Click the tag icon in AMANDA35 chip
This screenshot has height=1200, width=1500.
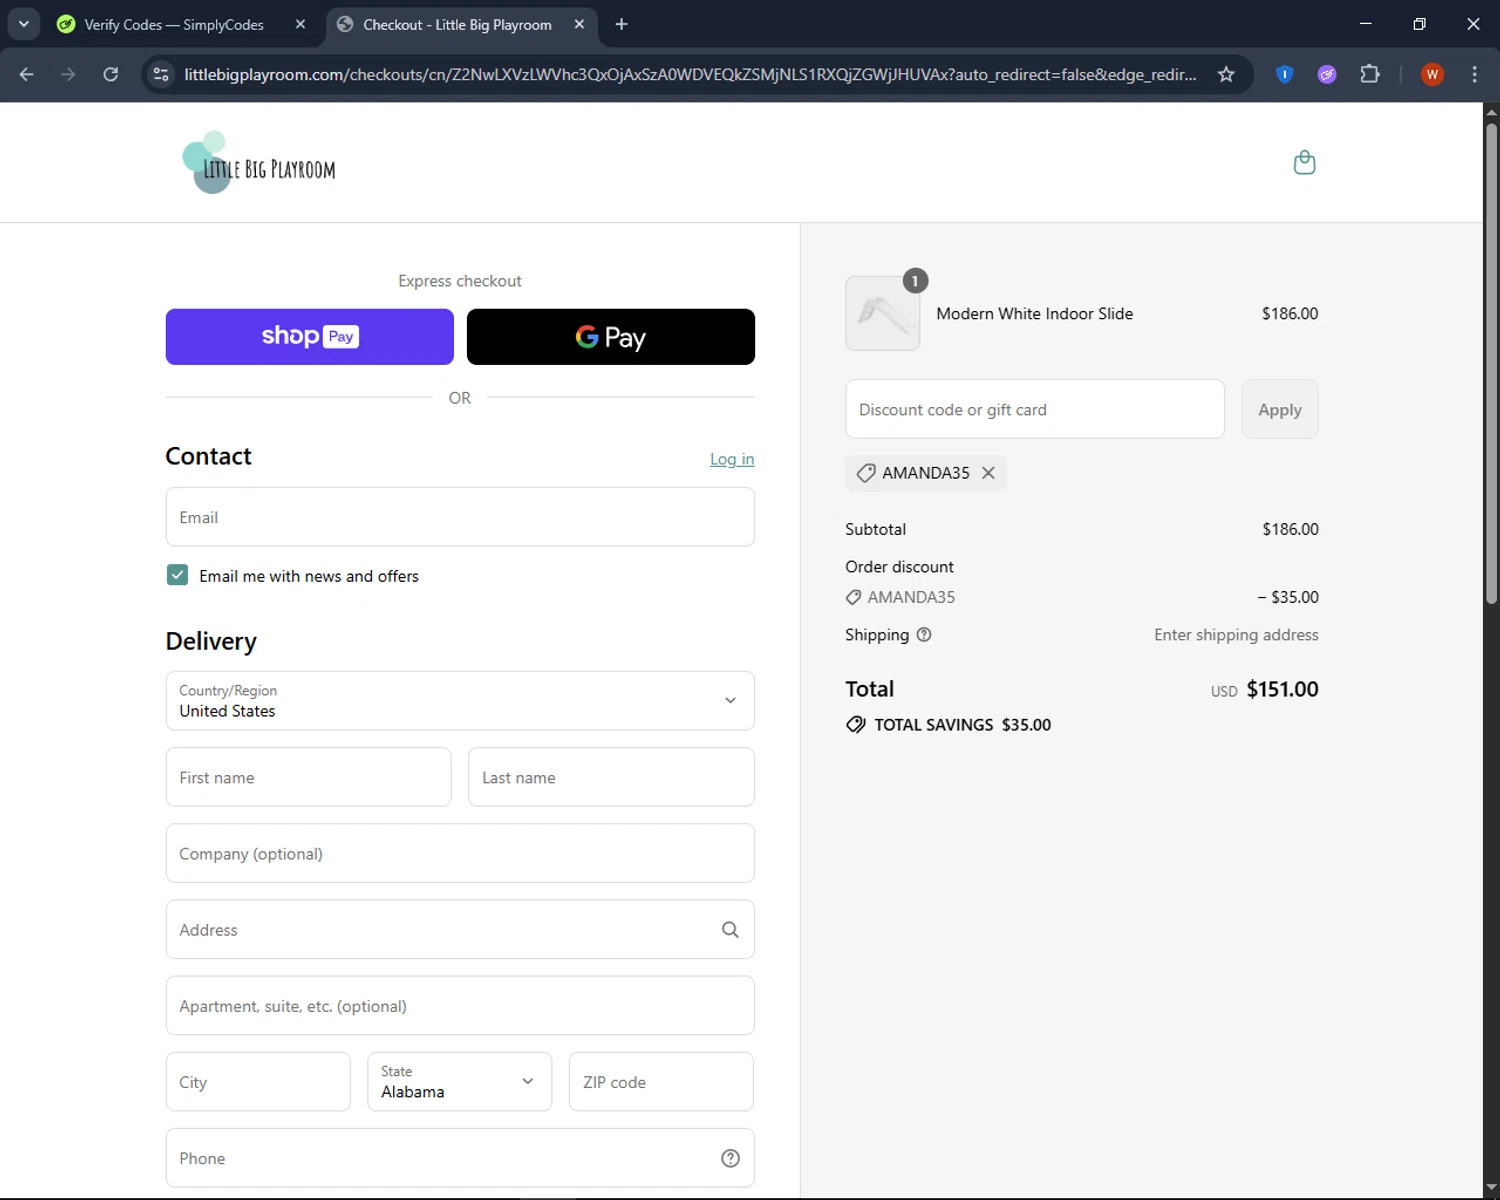[x=866, y=473]
